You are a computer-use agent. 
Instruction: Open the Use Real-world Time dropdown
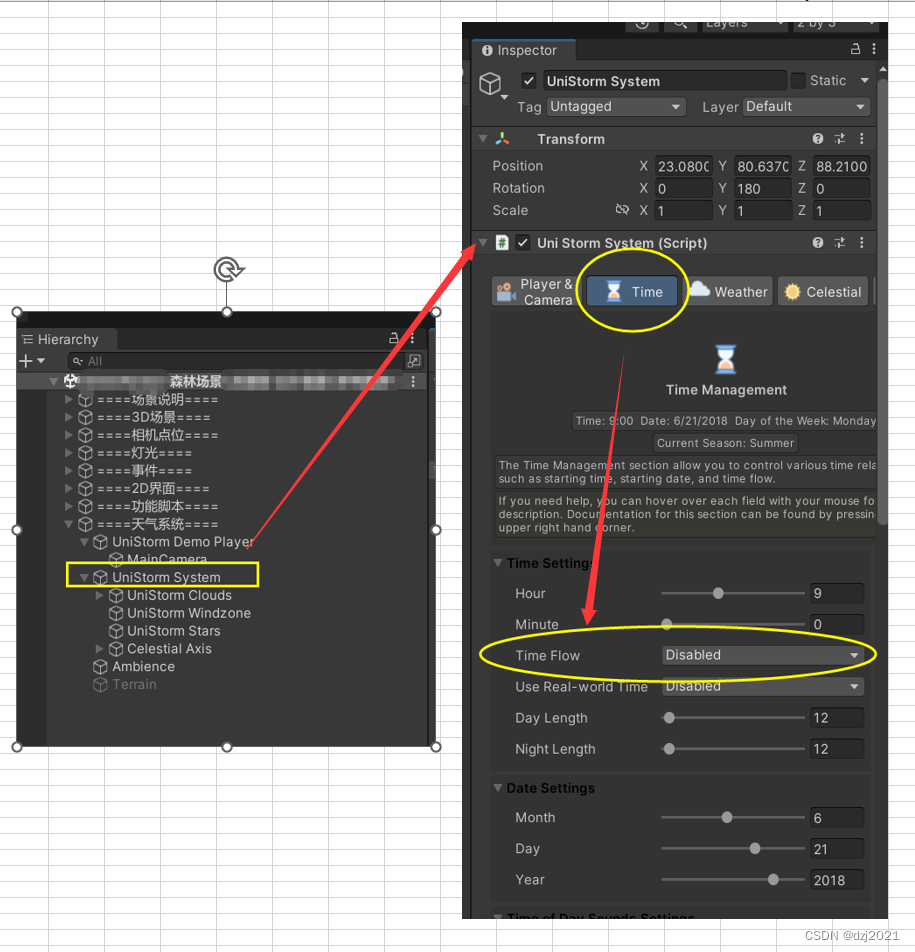click(x=763, y=686)
